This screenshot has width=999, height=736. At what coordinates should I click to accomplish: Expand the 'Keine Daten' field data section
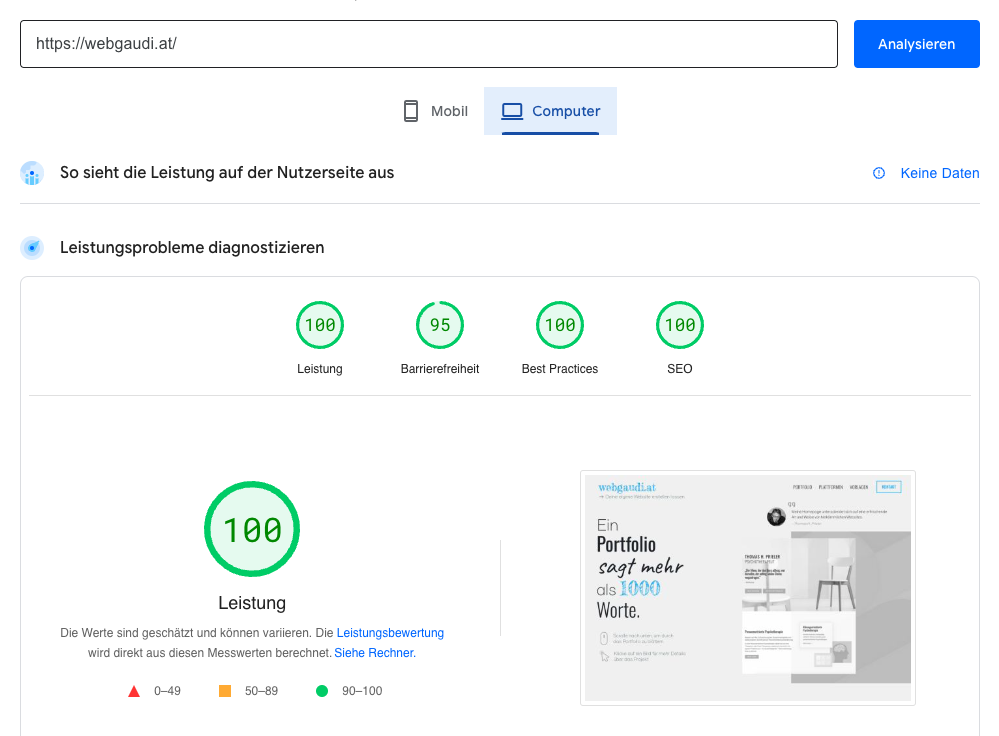pyautogui.click(x=939, y=173)
